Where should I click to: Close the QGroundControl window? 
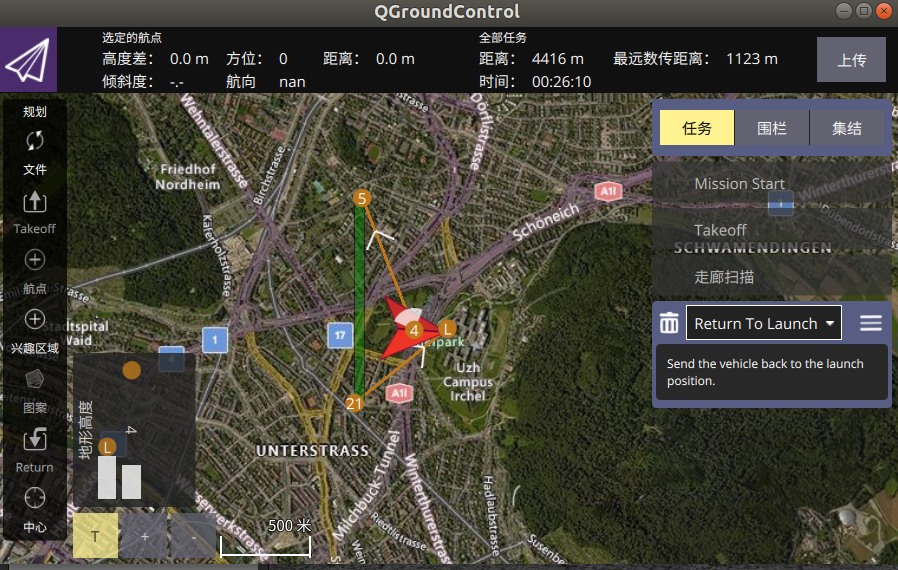884,11
